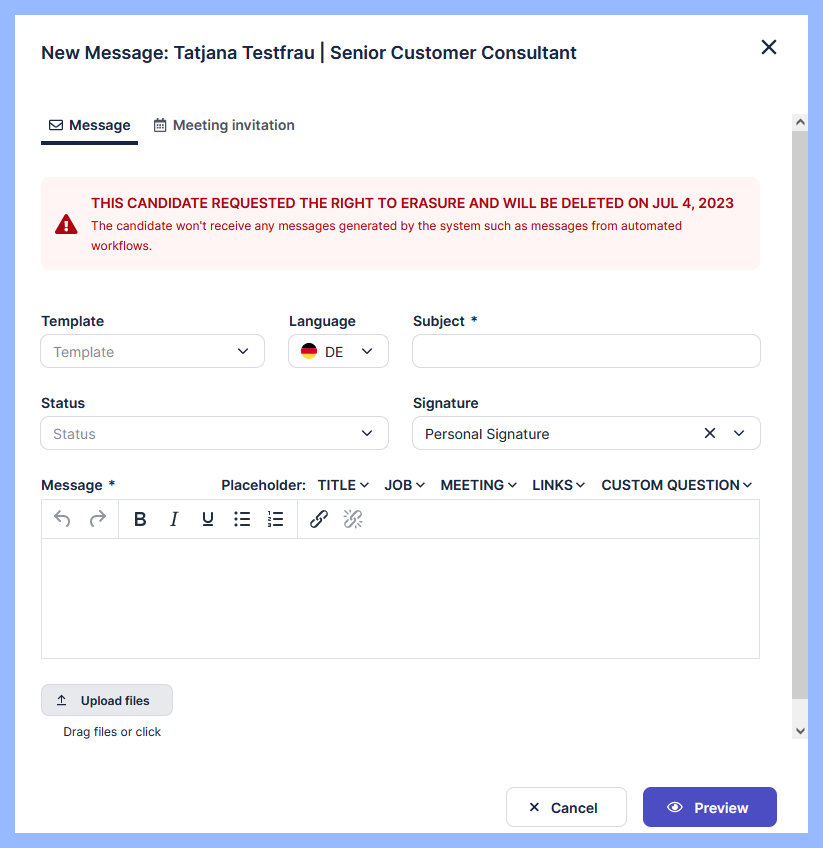Expand the Status dropdown

click(214, 434)
